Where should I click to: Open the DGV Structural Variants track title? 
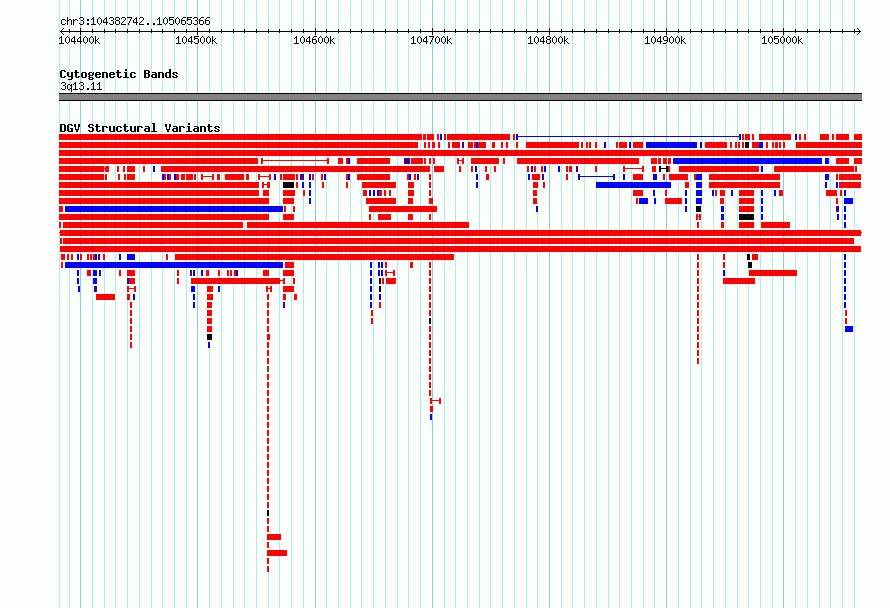[140, 128]
